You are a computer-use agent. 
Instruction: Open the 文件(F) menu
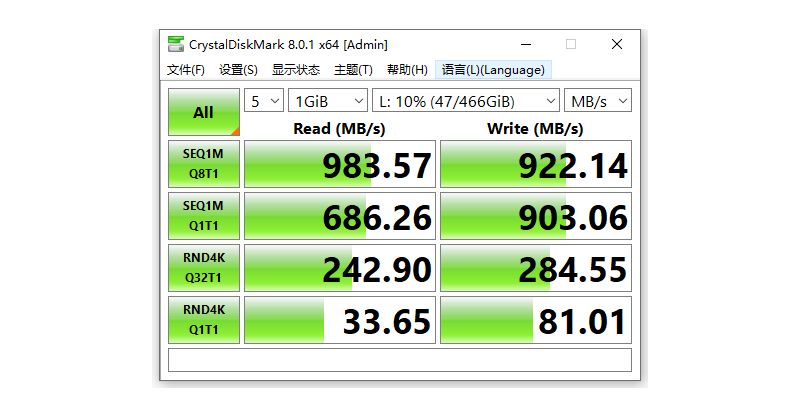(x=186, y=70)
